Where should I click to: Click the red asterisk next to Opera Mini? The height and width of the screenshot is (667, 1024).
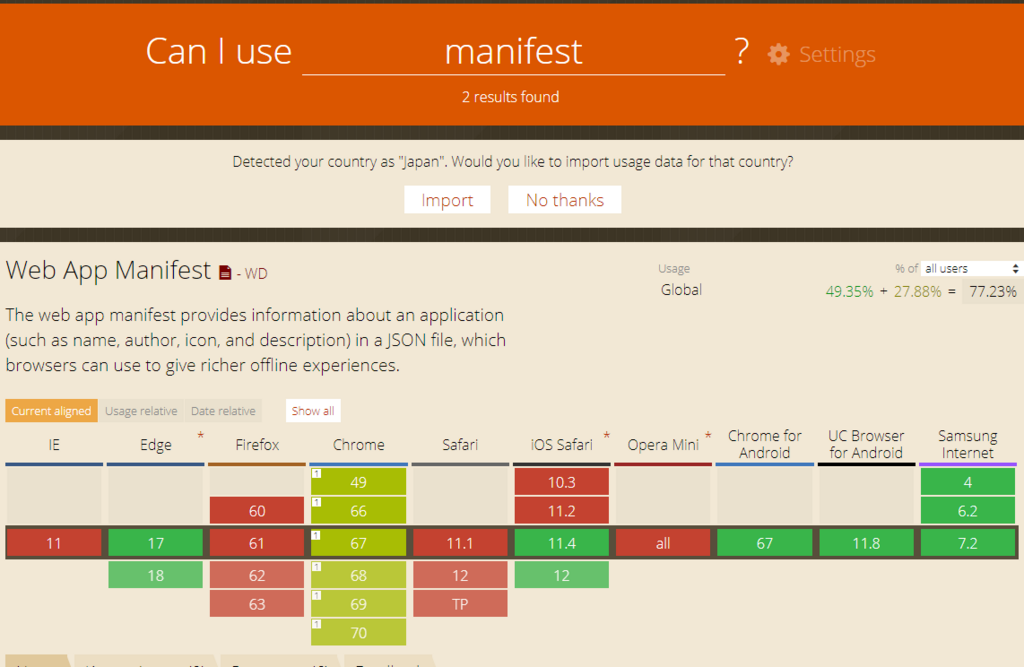[708, 436]
